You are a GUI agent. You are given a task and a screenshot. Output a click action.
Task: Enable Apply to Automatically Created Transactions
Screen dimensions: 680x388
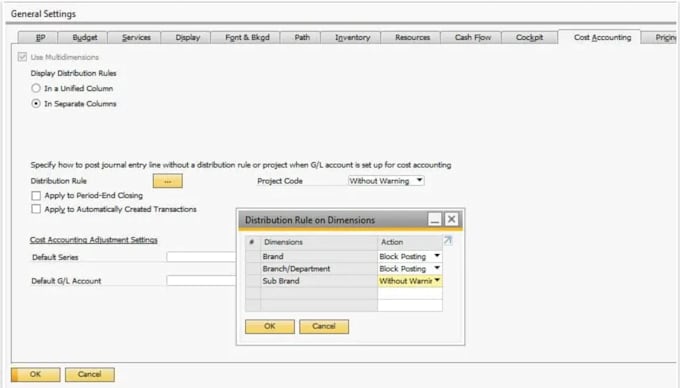point(36,209)
